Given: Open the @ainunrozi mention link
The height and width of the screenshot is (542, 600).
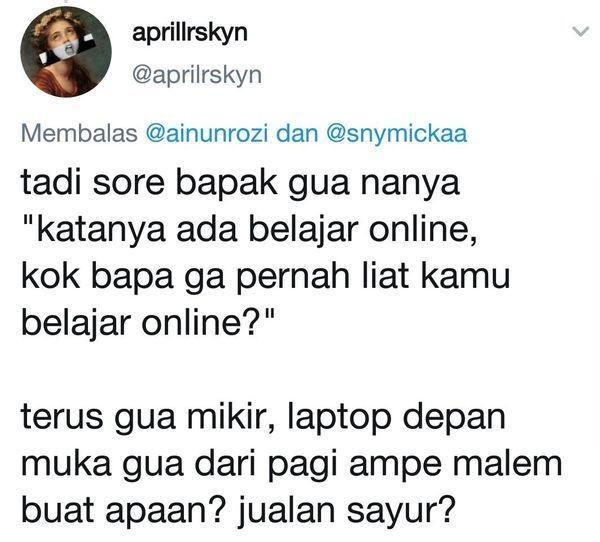Looking at the screenshot, I should pos(207,134).
